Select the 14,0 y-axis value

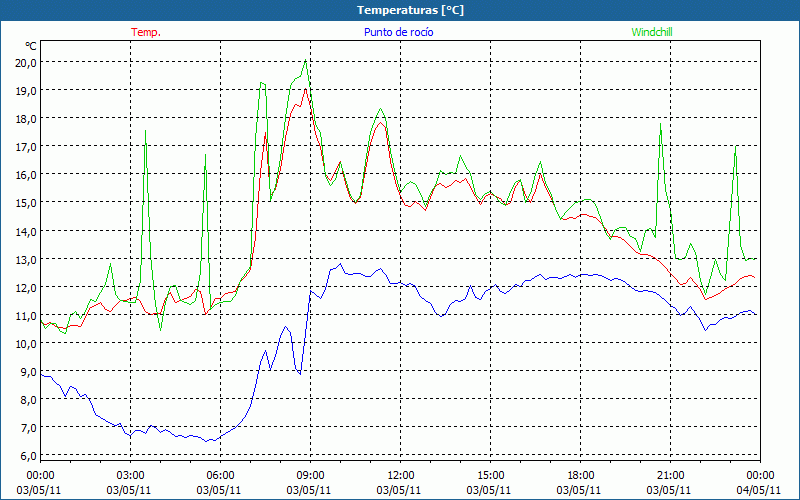(x=26, y=232)
